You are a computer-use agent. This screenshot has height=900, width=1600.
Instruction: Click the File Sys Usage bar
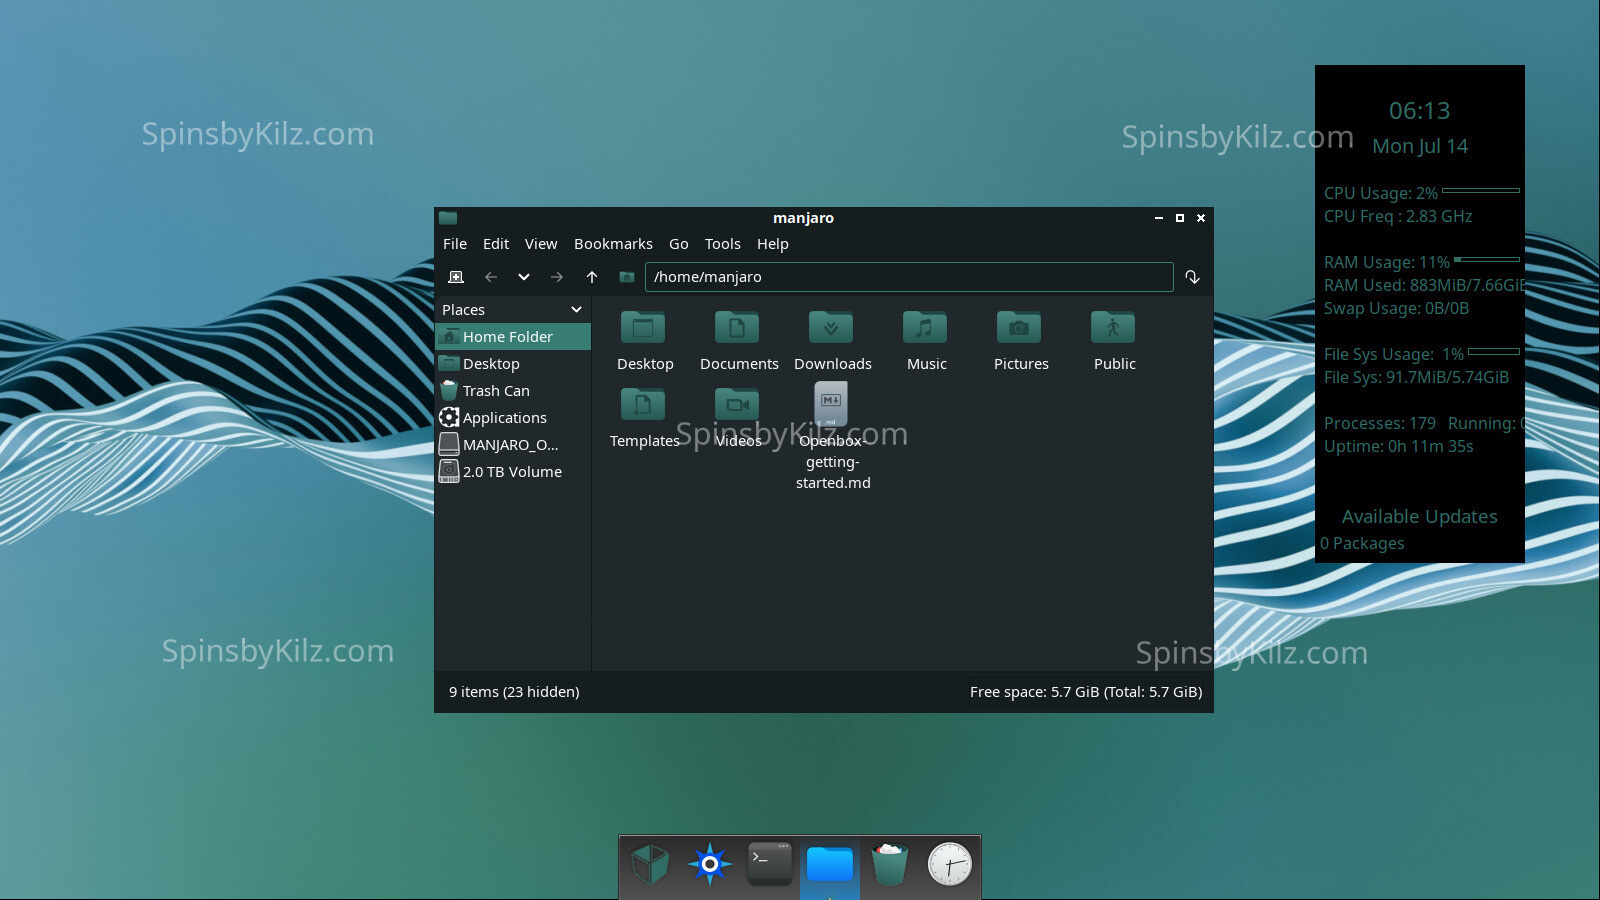point(1494,351)
